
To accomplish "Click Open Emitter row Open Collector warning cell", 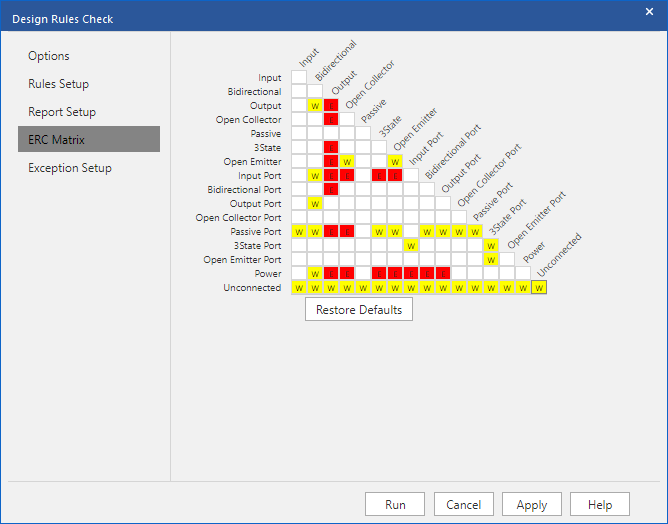I will coord(347,162).
